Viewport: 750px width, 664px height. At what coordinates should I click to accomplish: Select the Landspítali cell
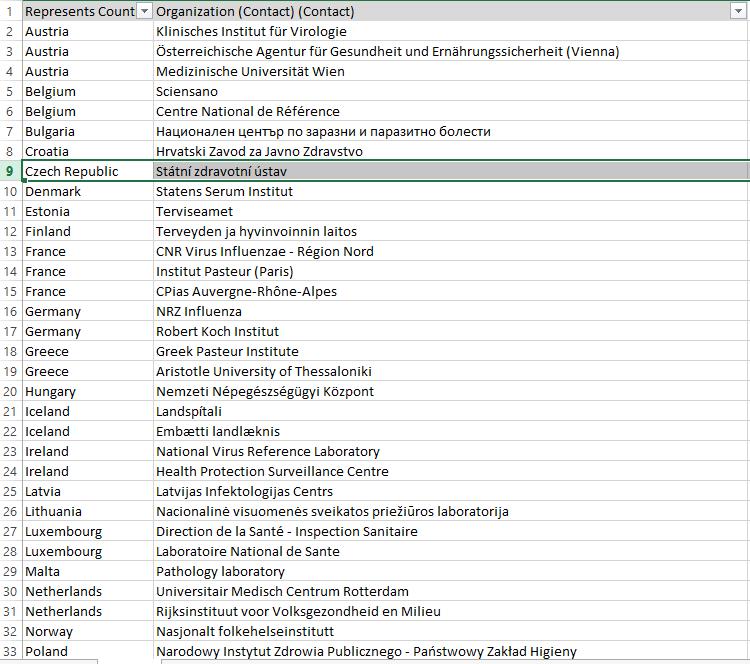(x=451, y=411)
